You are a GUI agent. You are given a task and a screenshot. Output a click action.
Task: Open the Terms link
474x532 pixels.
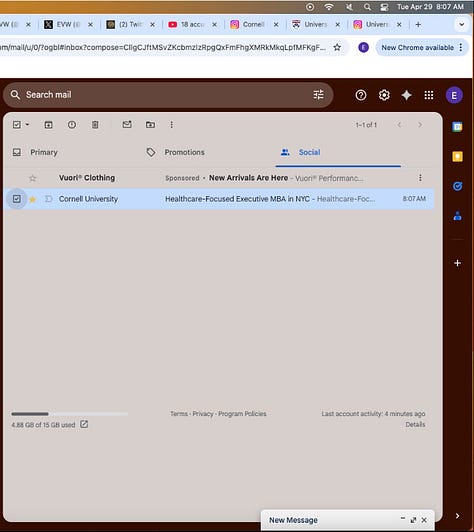tap(179, 414)
